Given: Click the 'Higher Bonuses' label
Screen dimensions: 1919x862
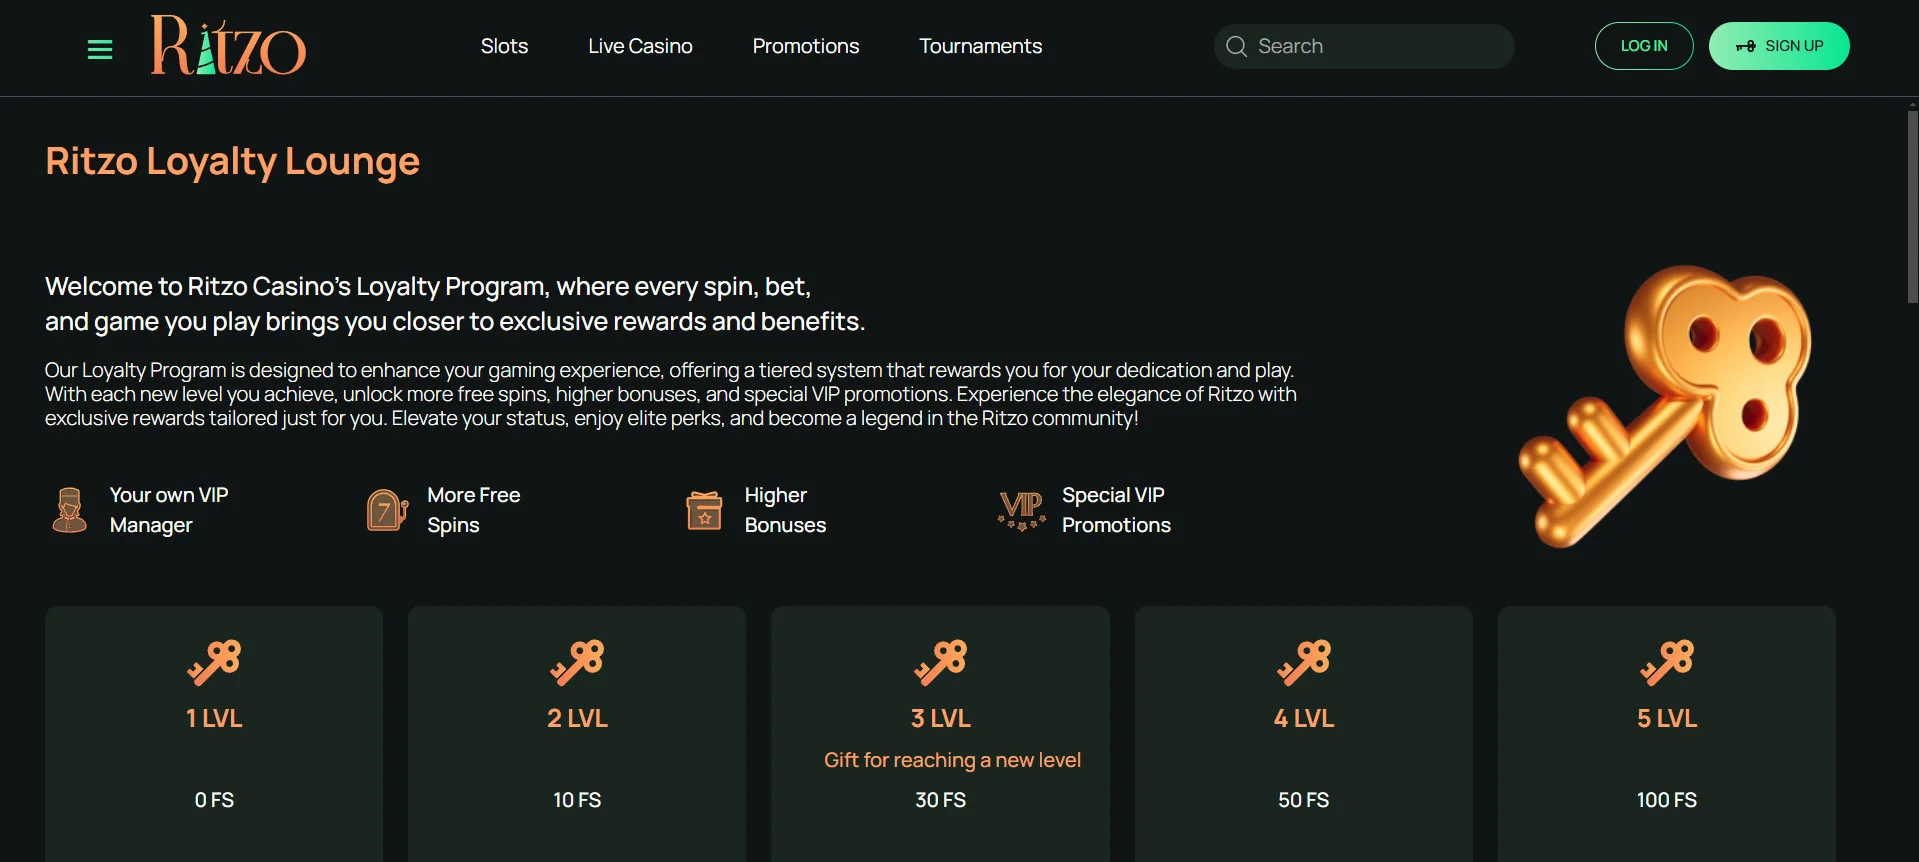Looking at the screenshot, I should (x=785, y=510).
